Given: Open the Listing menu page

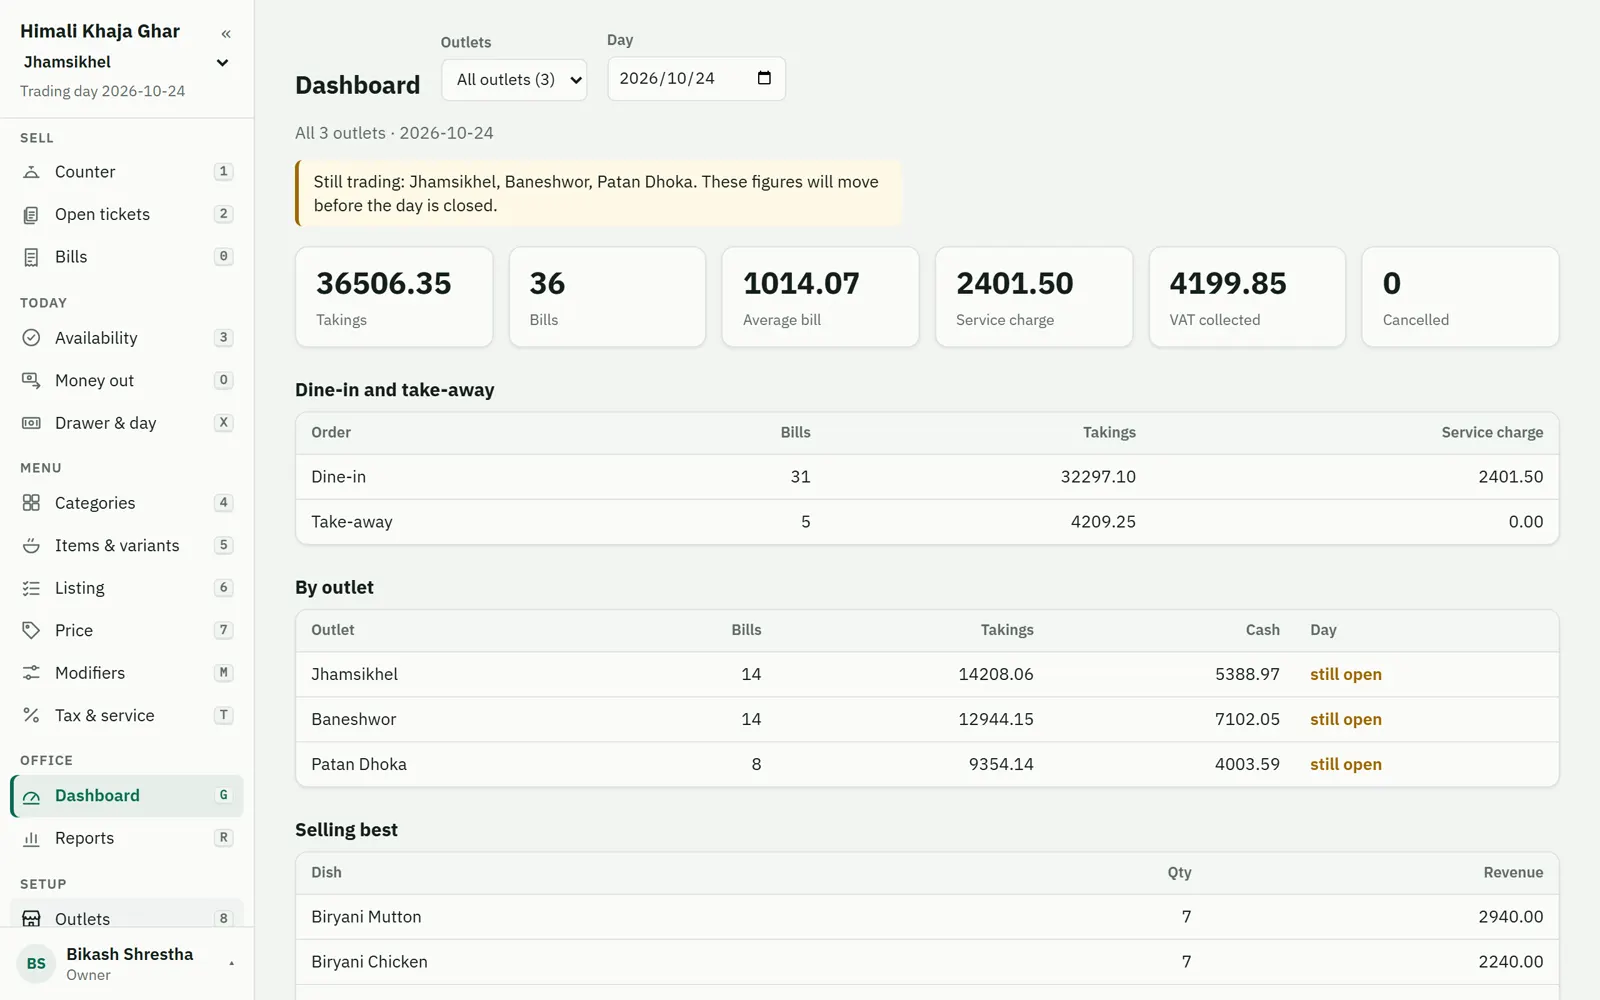Looking at the screenshot, I should (x=127, y=588).
